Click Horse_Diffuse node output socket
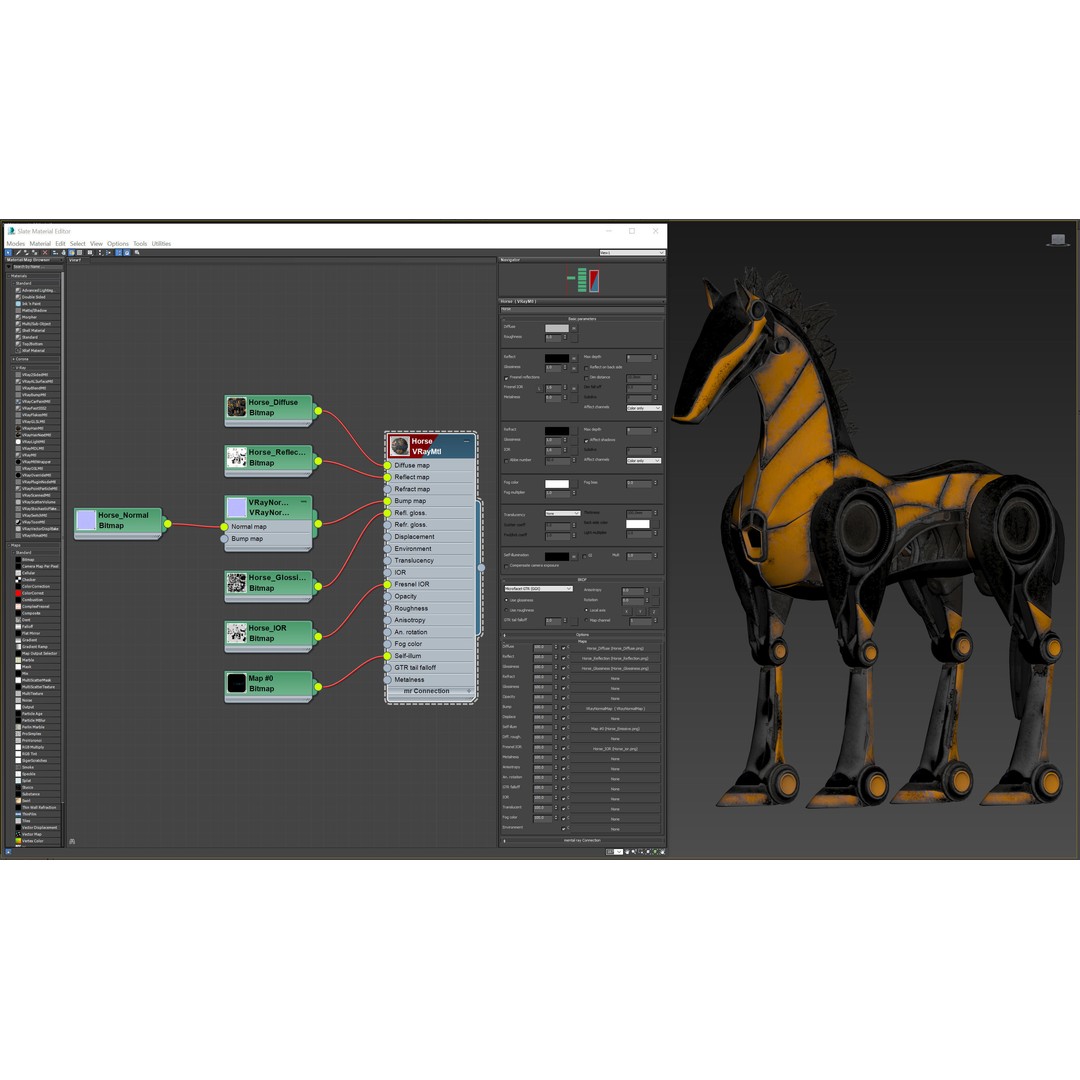Image resolution: width=1080 pixels, height=1080 pixels. point(318,411)
